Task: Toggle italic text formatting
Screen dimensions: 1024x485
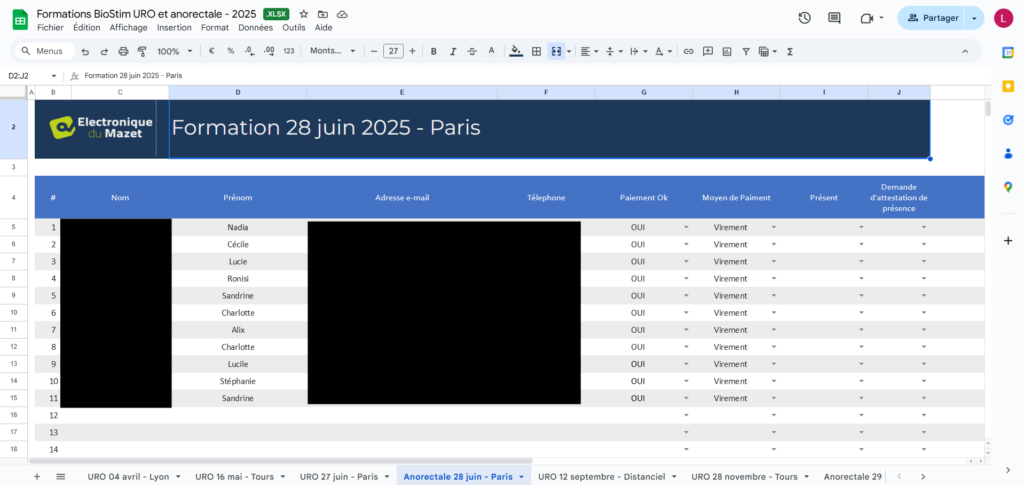Action: coord(453,51)
